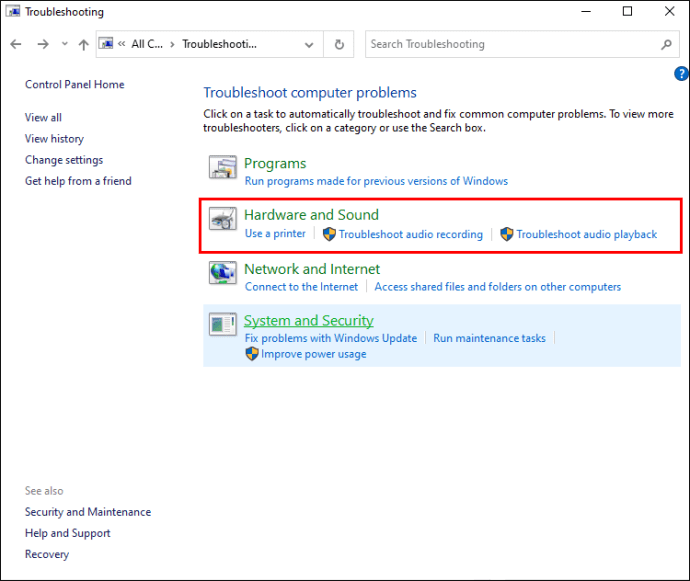690x581 pixels.
Task: Click shield icon beside audio playback
Action: (x=507, y=234)
